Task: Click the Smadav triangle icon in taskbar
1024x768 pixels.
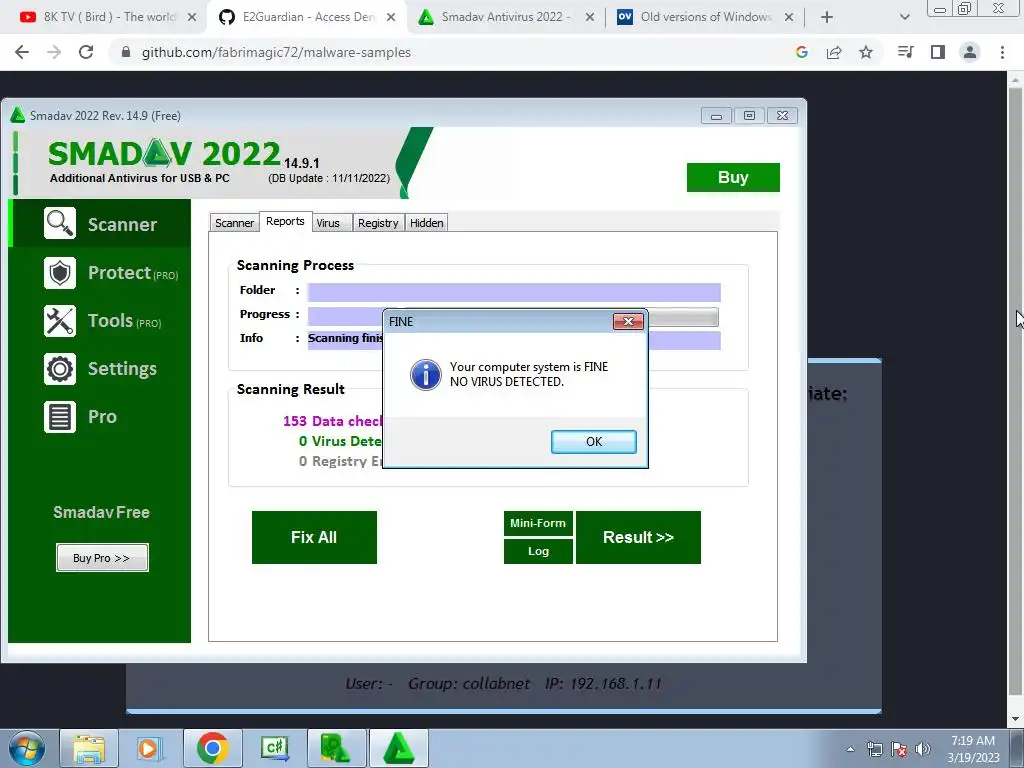Action: 399,748
